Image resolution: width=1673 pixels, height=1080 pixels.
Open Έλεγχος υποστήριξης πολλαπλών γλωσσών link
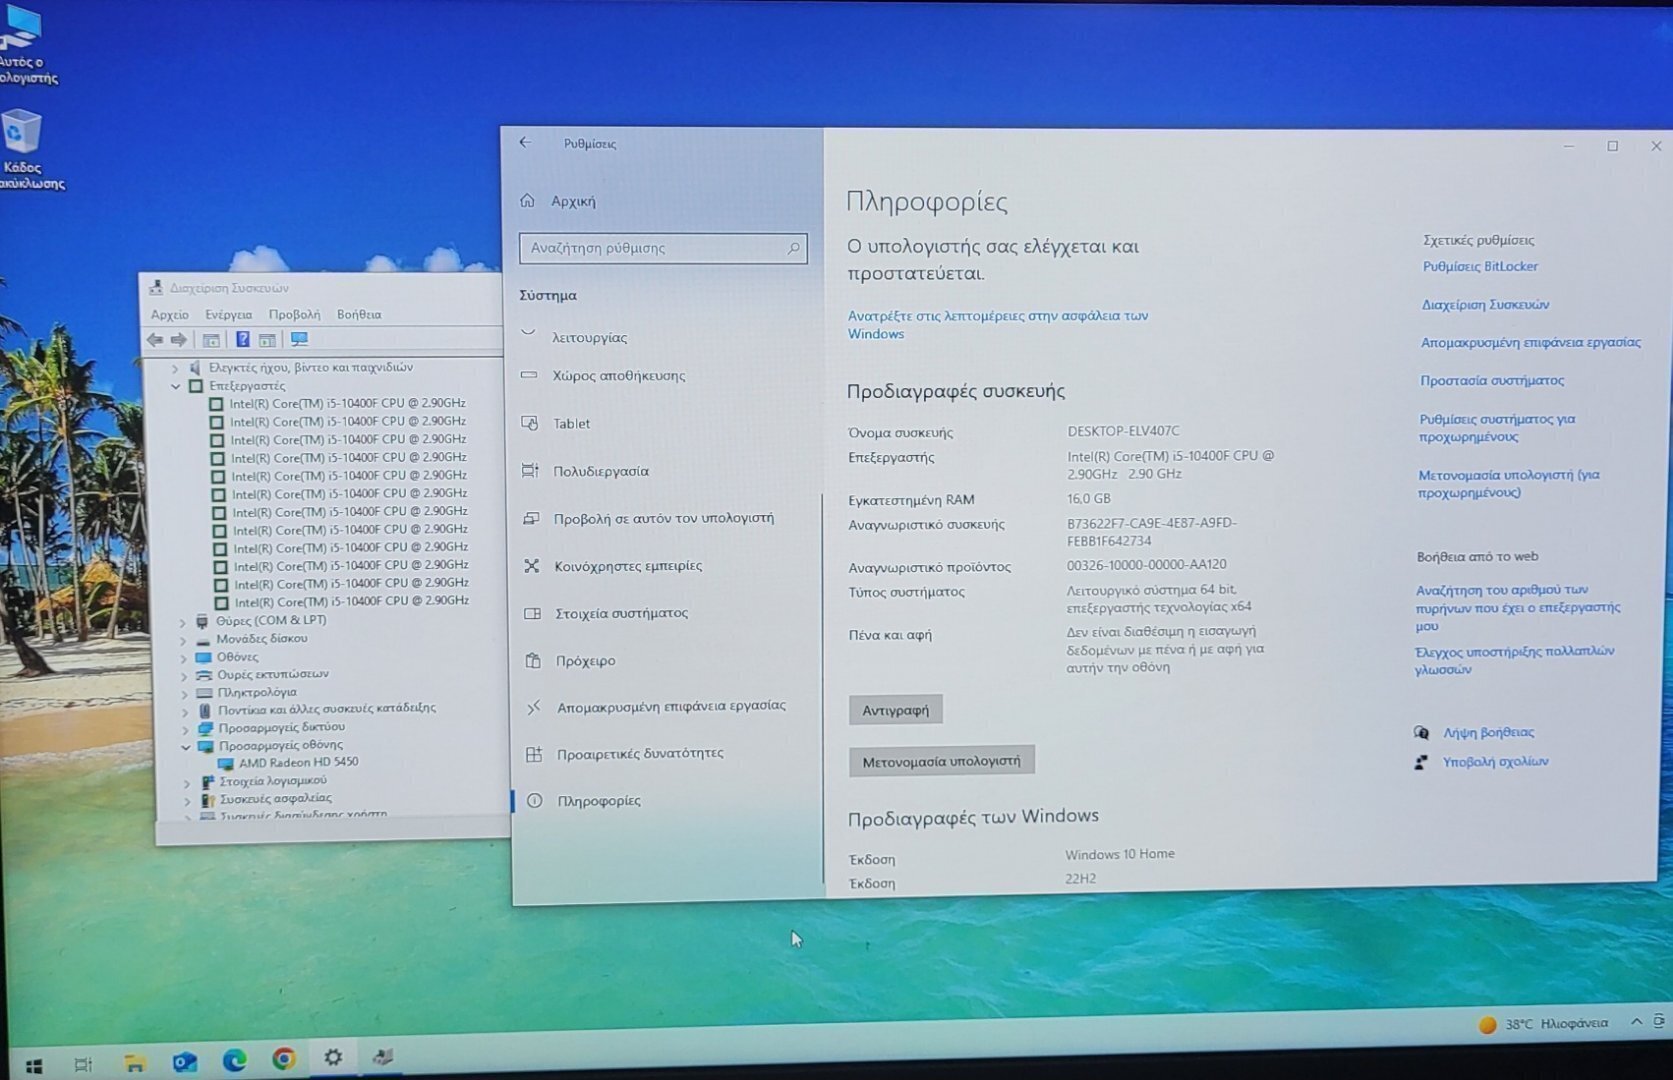1514,660
